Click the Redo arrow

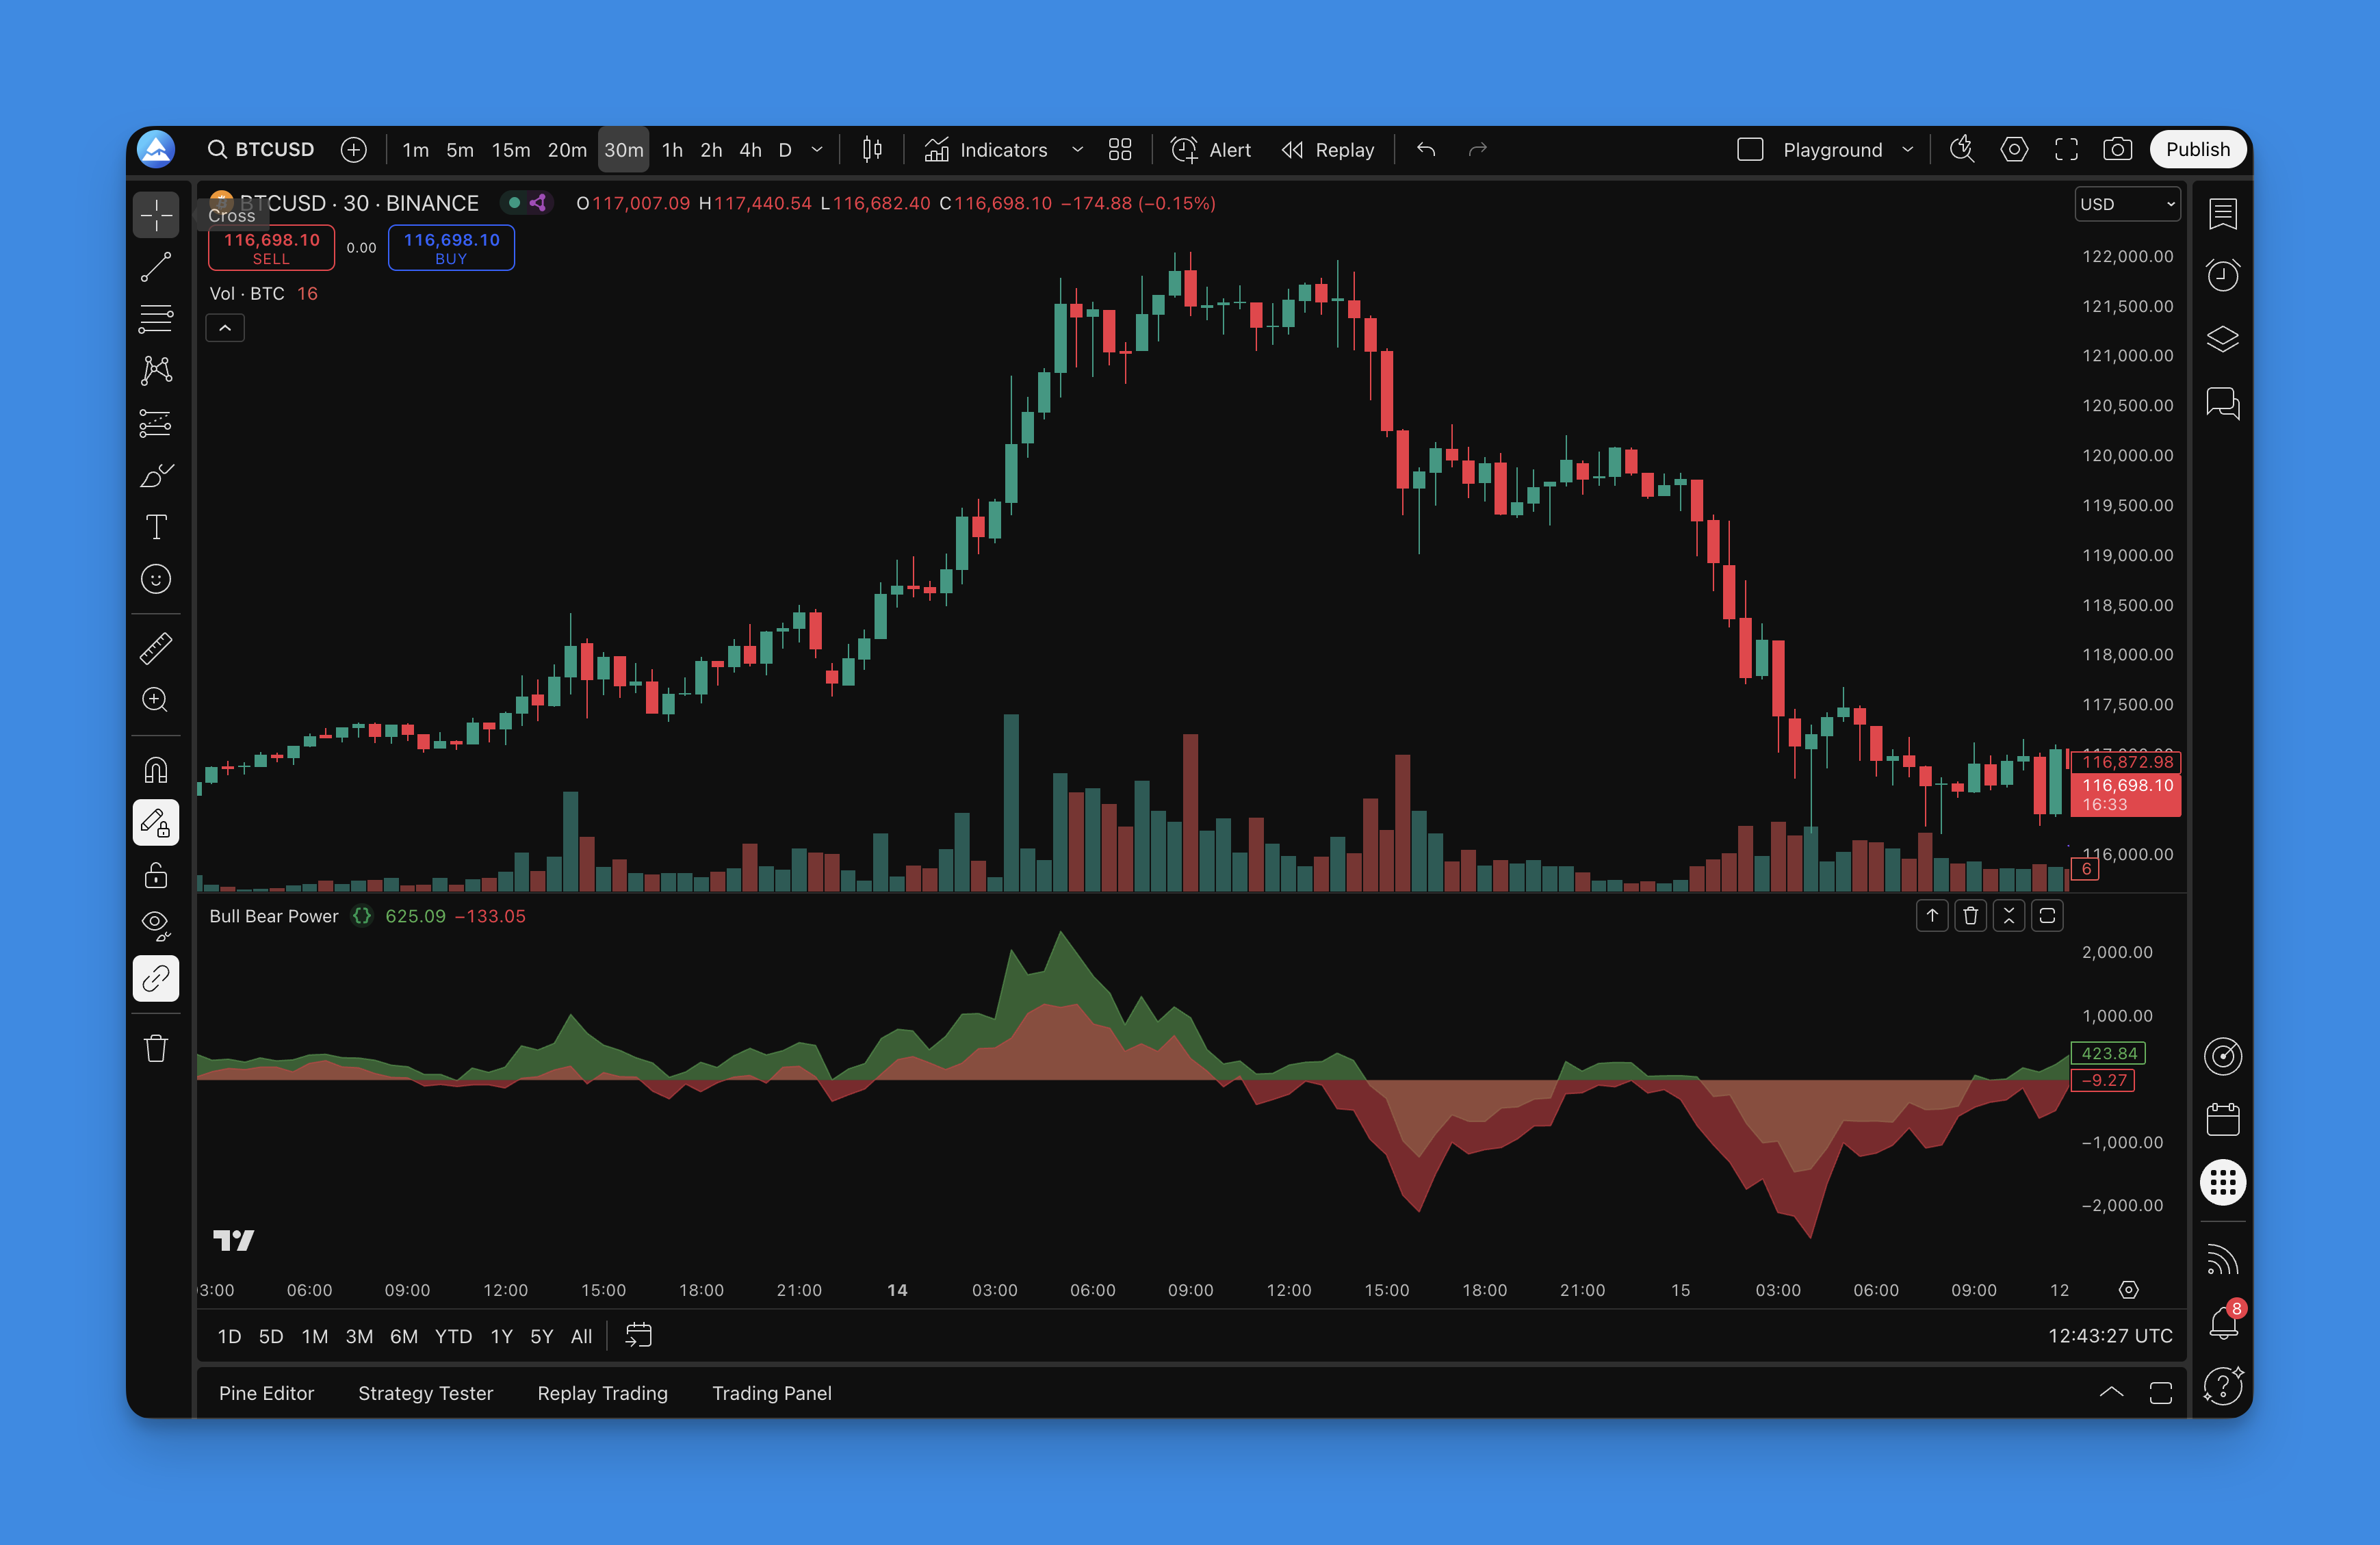pos(1478,149)
